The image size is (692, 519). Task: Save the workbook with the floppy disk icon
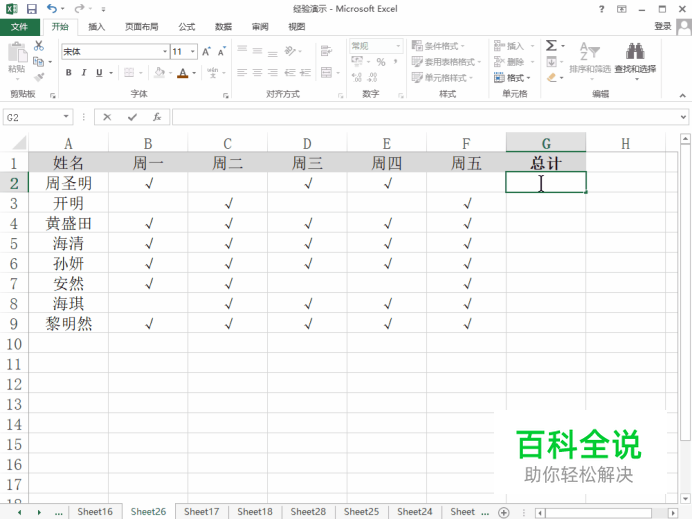point(32,9)
